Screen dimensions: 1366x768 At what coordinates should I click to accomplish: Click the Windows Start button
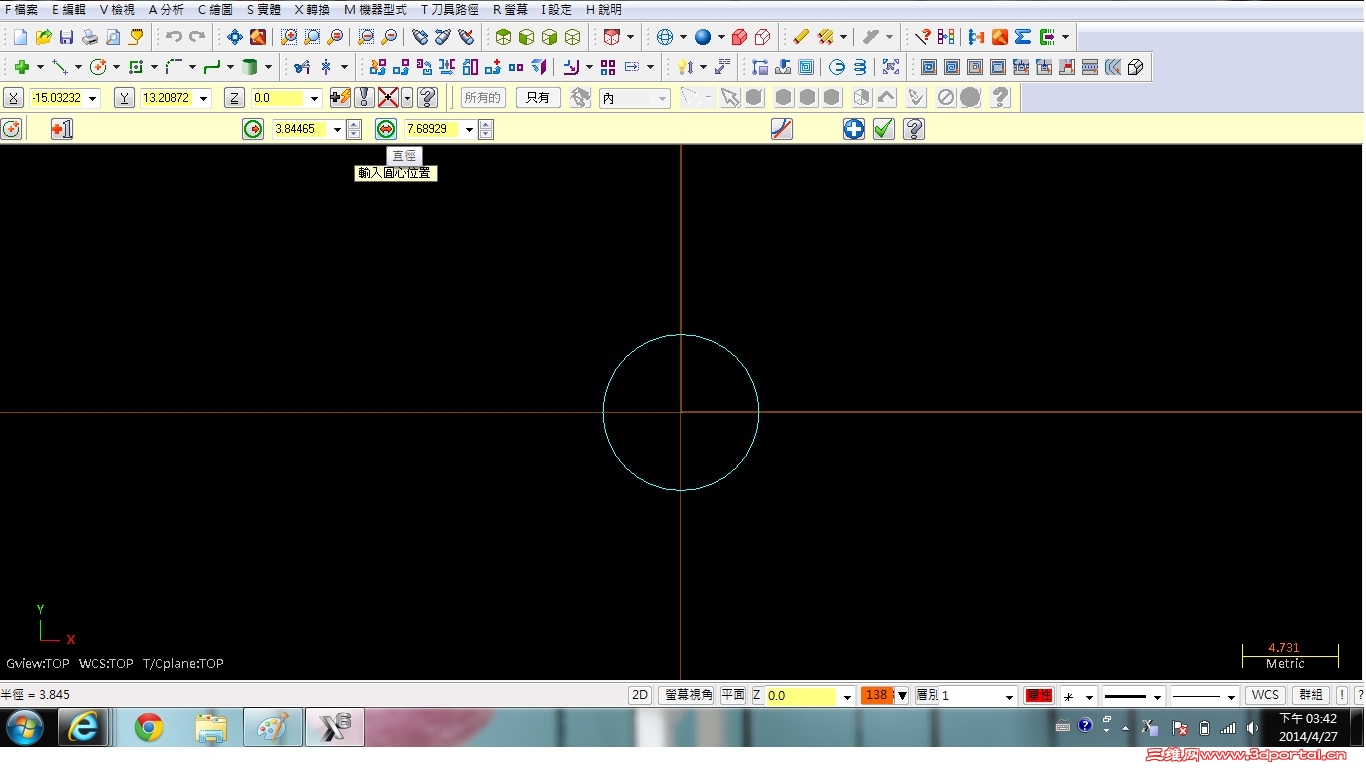click(25, 728)
